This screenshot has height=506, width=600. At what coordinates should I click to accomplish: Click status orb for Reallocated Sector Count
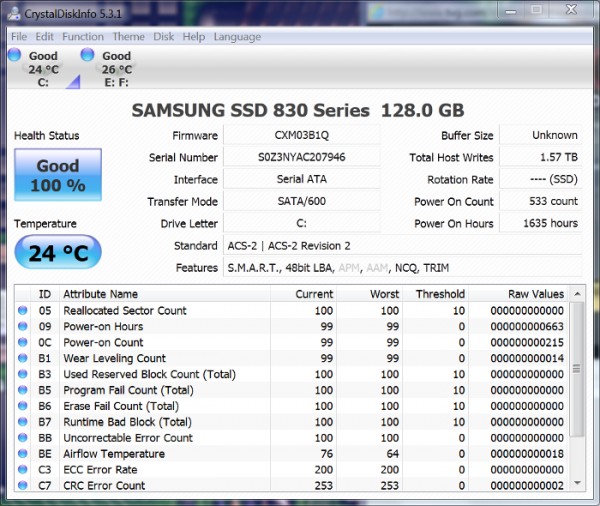click(x=23, y=310)
